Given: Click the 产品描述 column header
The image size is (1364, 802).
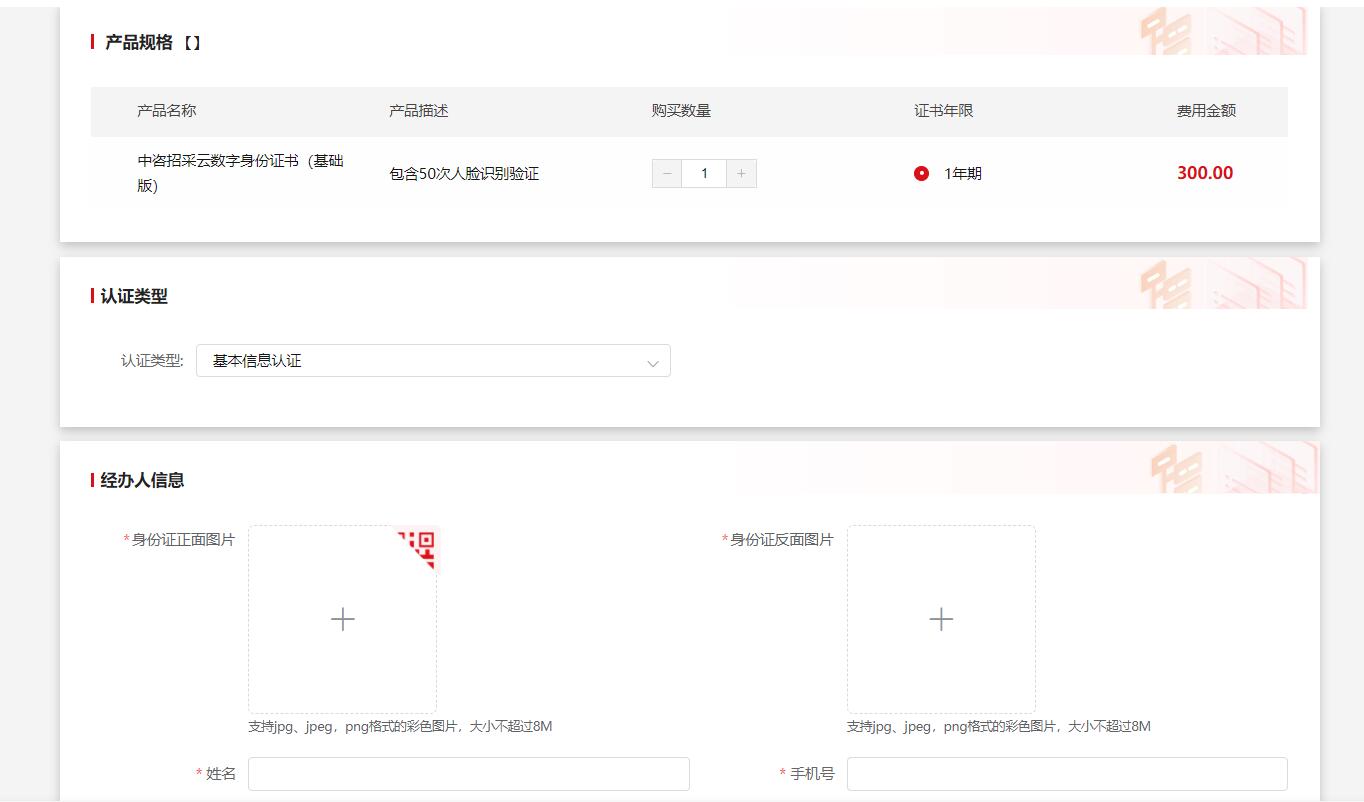Looking at the screenshot, I should tap(419, 111).
